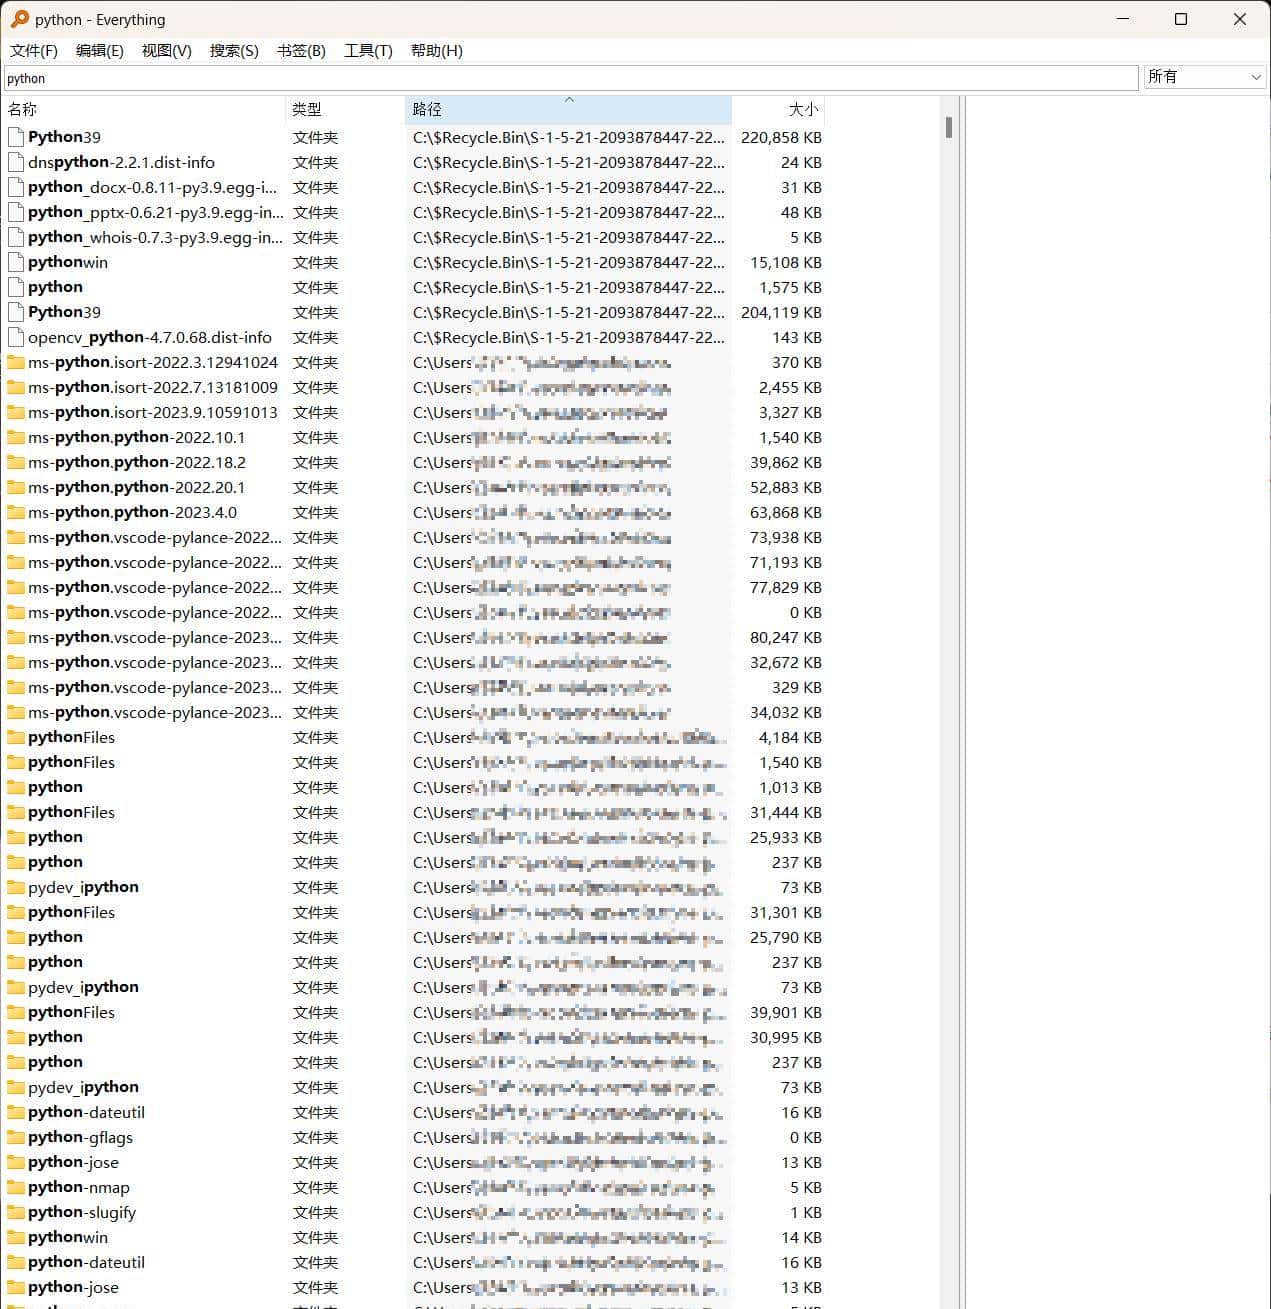Image resolution: width=1271 pixels, height=1309 pixels.
Task: Toggle sort direction on 路径 column header
Action: point(567,109)
